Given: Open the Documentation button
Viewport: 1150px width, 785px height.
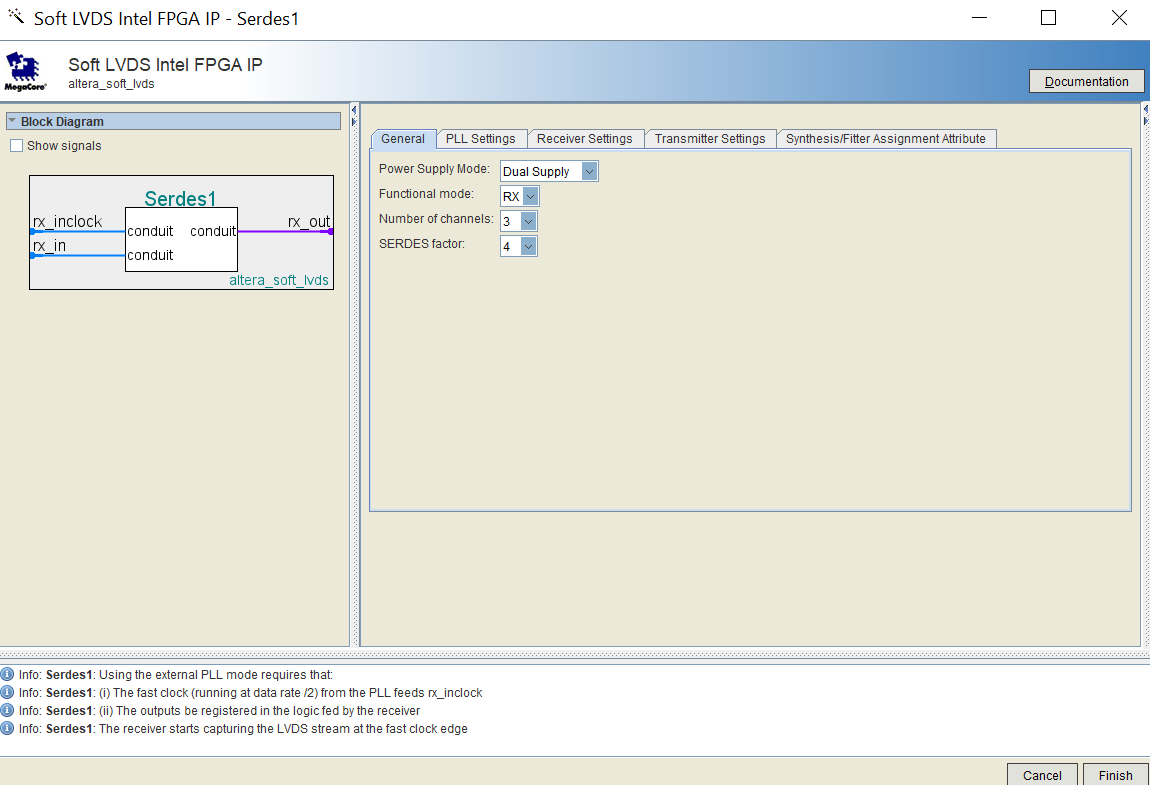Looking at the screenshot, I should click(x=1086, y=81).
